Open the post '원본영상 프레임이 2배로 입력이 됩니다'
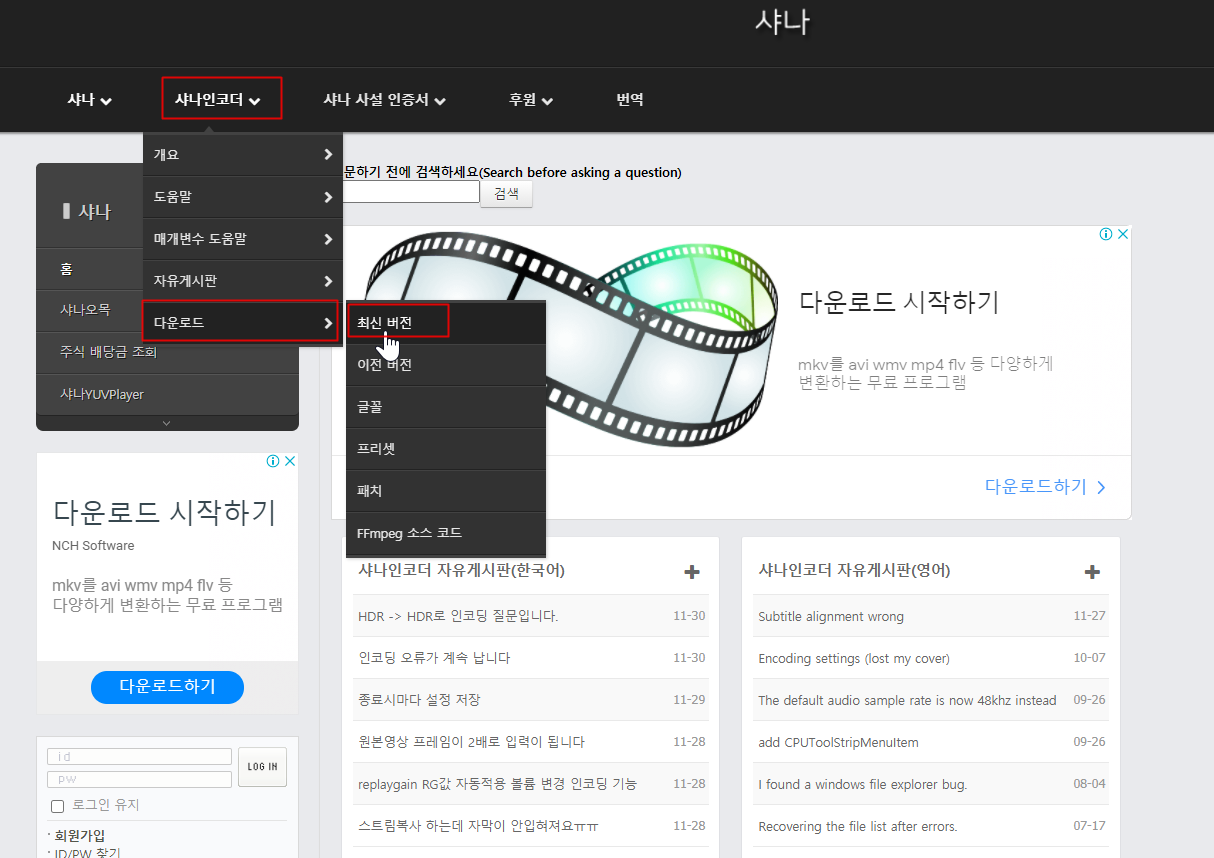Viewport: 1214px width, 858px height. coord(471,742)
